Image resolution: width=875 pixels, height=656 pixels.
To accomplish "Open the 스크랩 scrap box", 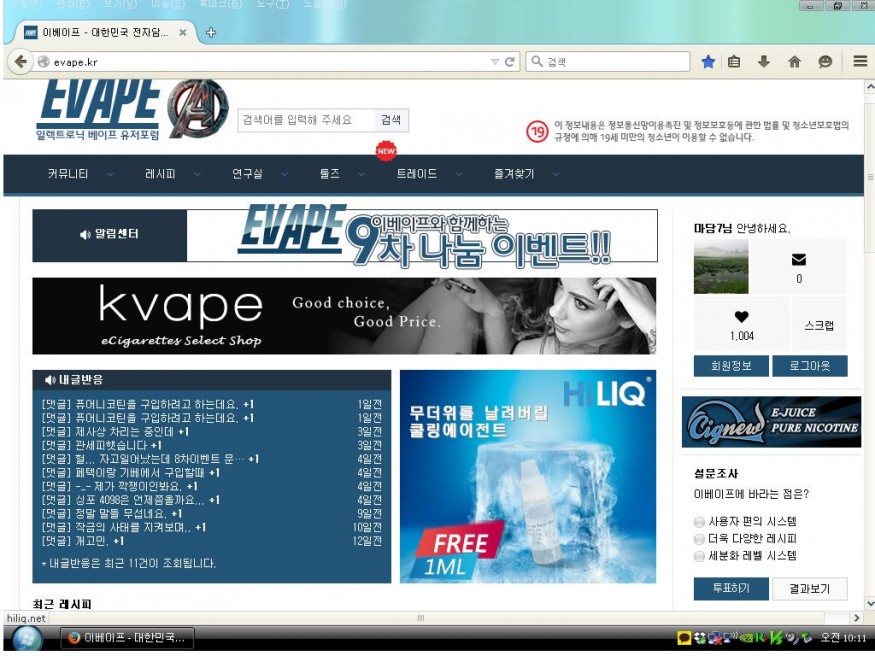I will pos(819,324).
